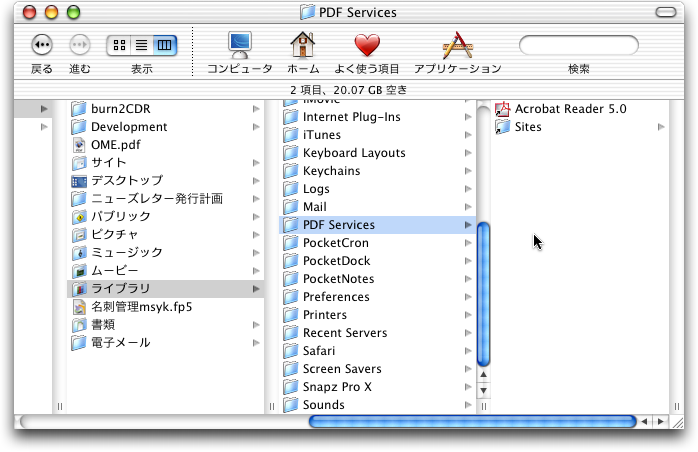The image size is (698, 452).
Task: Open the Applications (アプリケーション) toolbar icon
Action: click(x=457, y=45)
